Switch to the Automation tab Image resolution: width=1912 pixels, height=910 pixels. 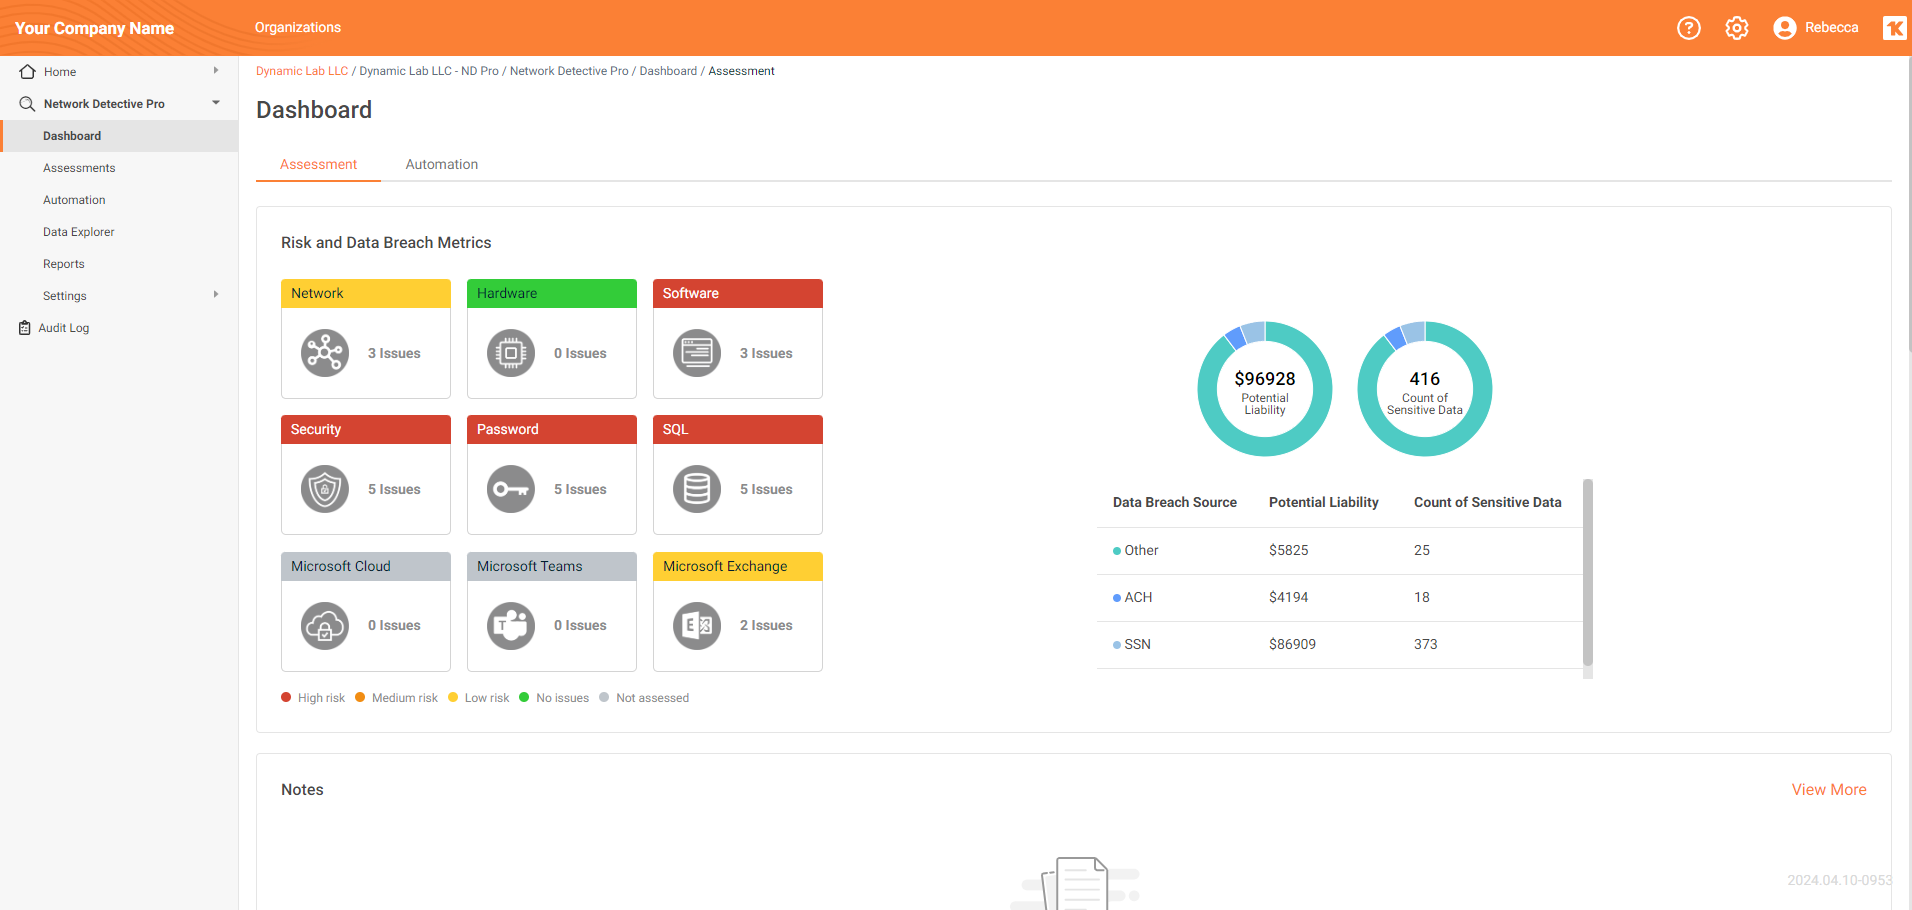pos(441,164)
